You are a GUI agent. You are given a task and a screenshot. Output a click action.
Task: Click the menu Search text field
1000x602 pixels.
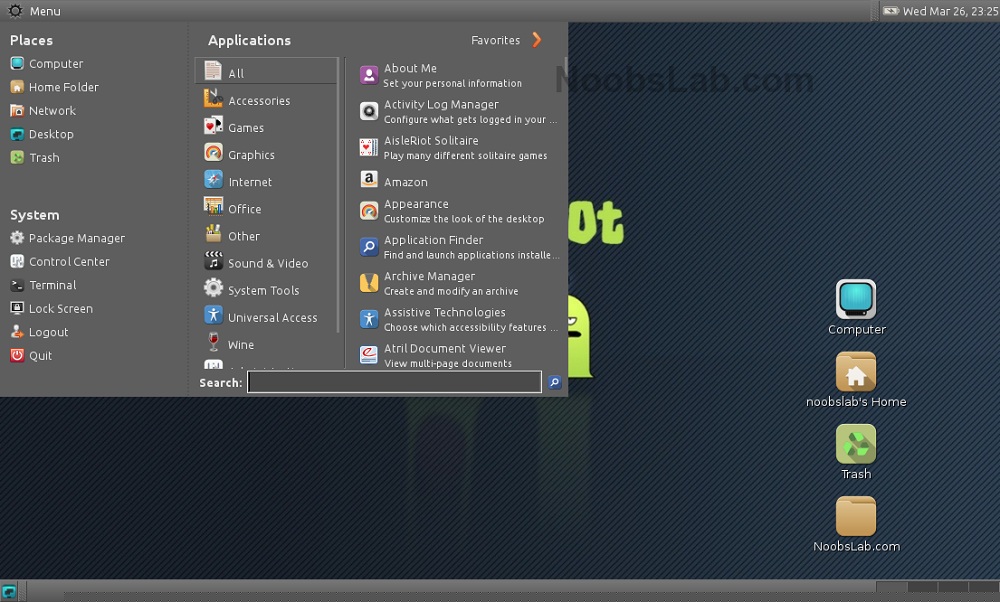(x=394, y=382)
